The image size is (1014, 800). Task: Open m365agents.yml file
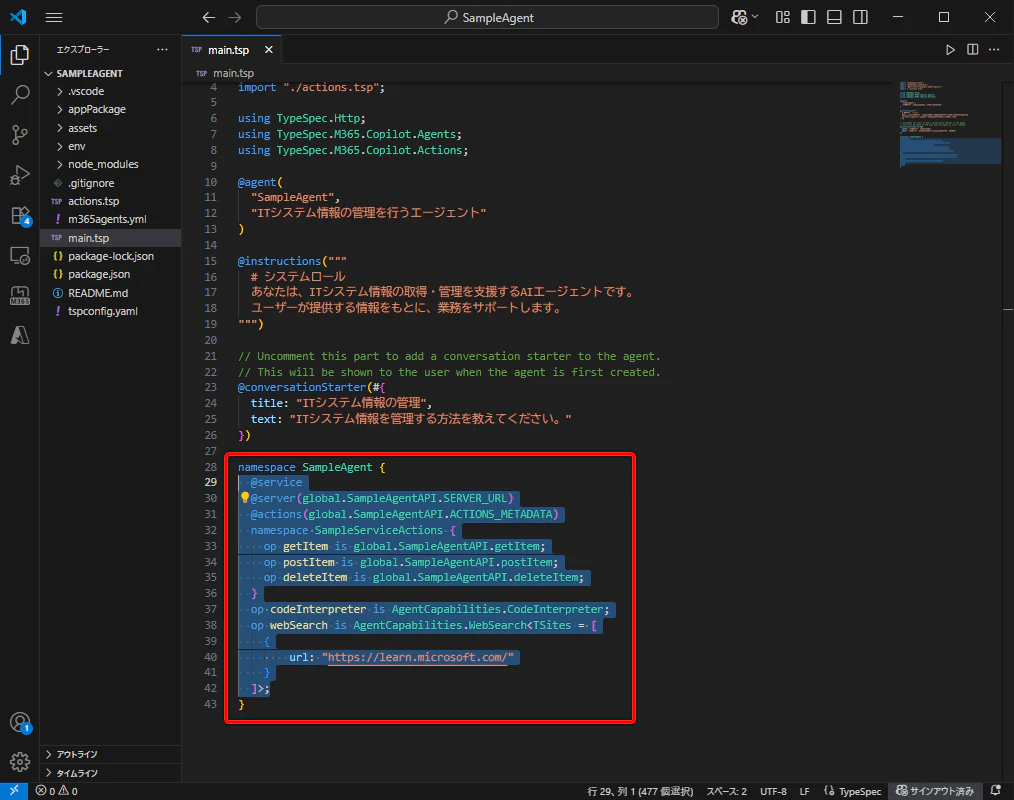107,219
